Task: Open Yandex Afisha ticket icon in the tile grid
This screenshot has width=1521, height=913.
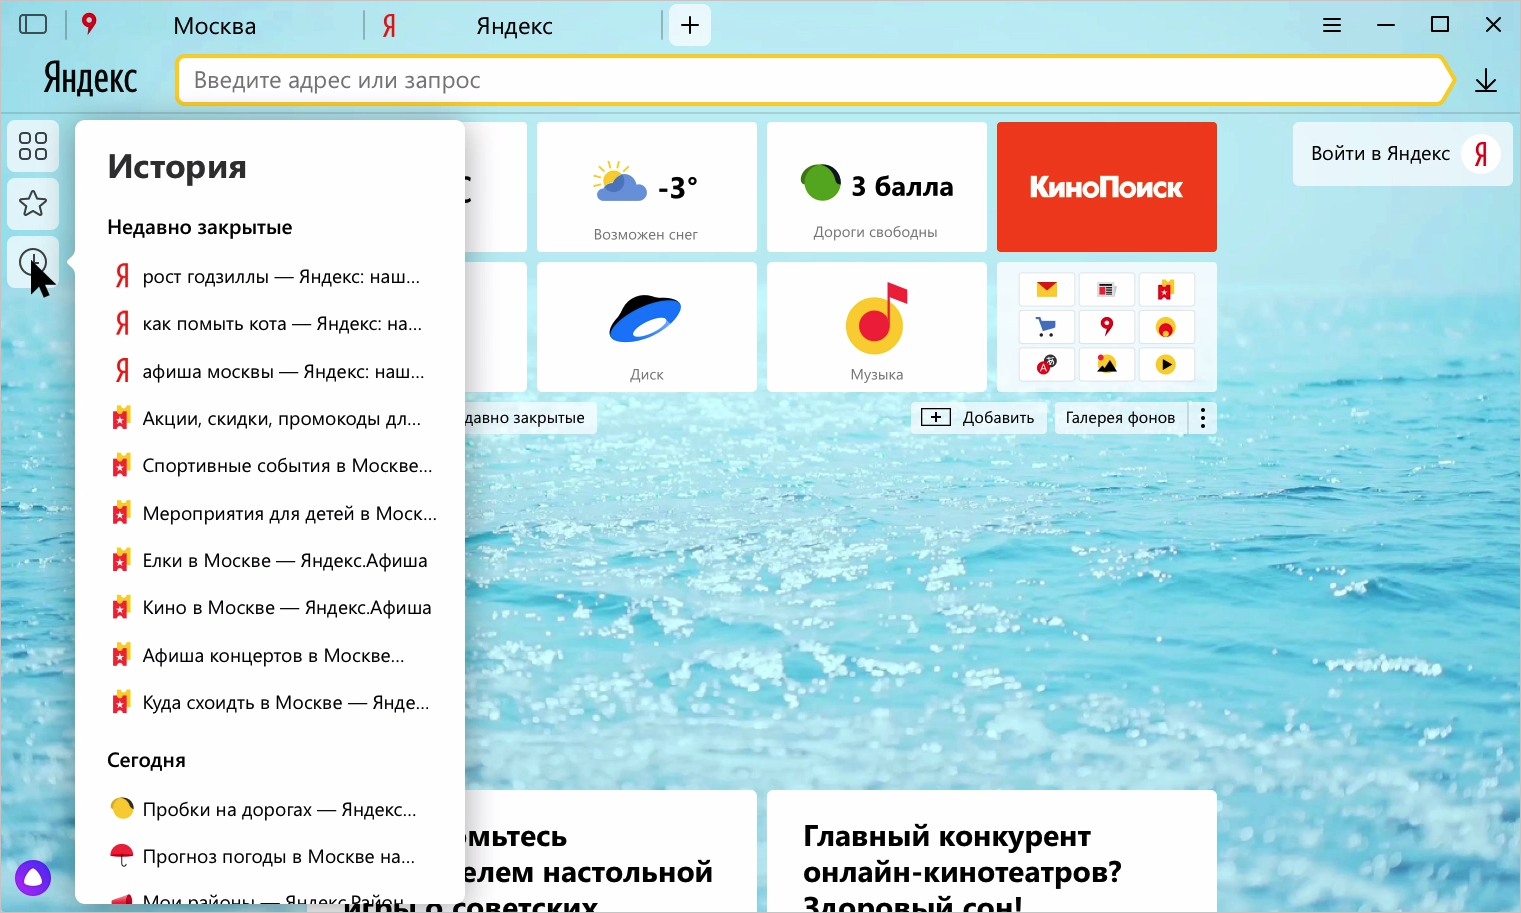Action: [x=1165, y=290]
